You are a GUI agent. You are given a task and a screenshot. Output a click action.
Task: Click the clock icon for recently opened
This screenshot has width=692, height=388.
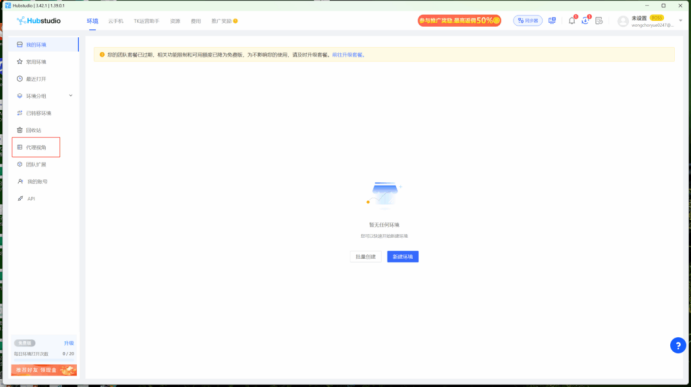(x=19, y=79)
